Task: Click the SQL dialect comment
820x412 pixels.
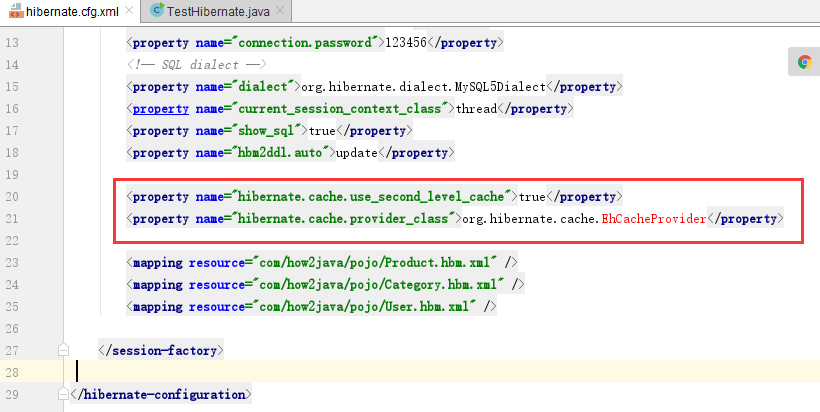Action: pyautogui.click(x=197, y=65)
